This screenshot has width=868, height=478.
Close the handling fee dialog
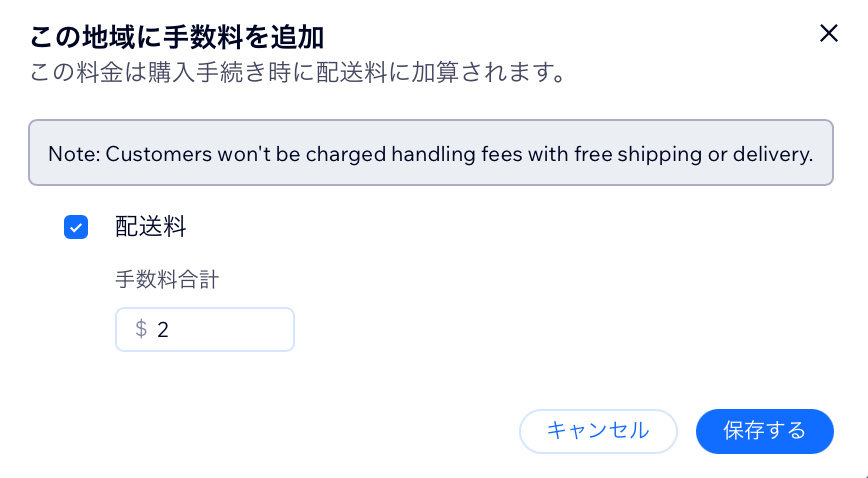pyautogui.click(x=828, y=33)
